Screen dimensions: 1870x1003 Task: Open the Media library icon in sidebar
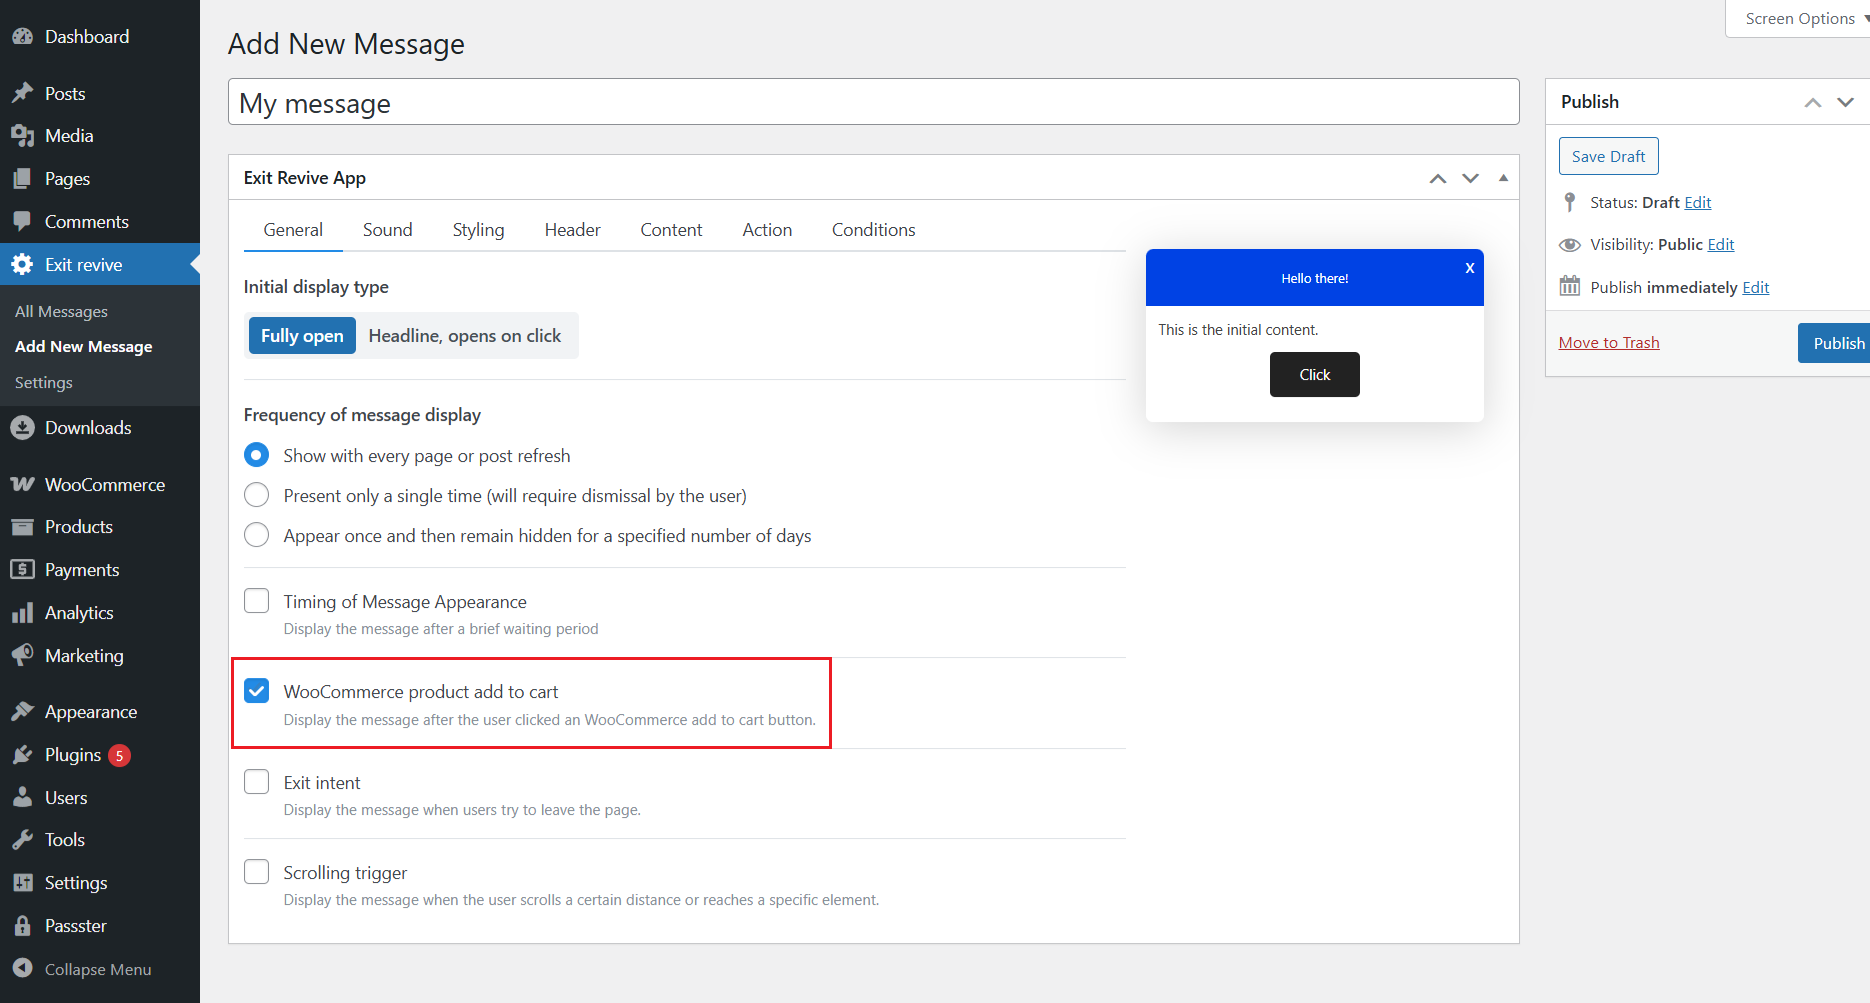coord(22,136)
